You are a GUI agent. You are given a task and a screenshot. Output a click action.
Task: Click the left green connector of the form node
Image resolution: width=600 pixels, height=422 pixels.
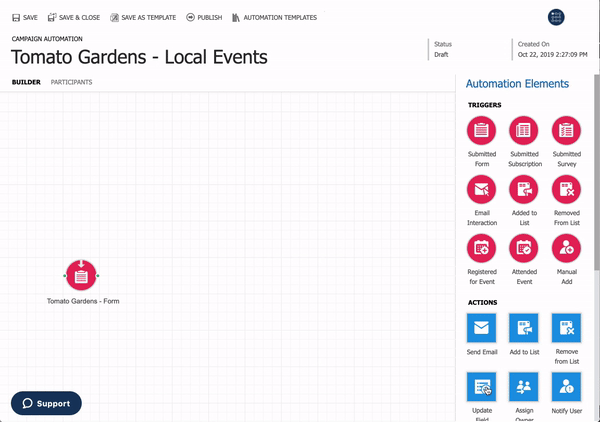[x=65, y=275]
